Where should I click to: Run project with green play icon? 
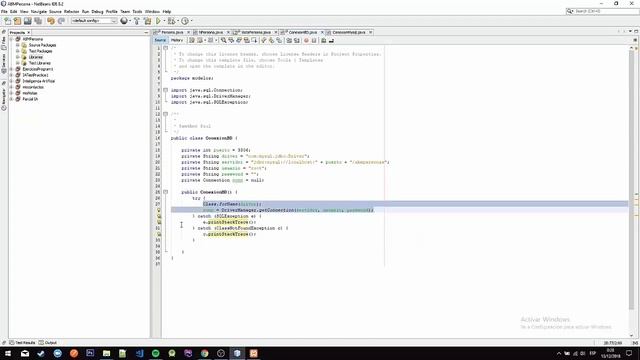[x=158, y=21]
